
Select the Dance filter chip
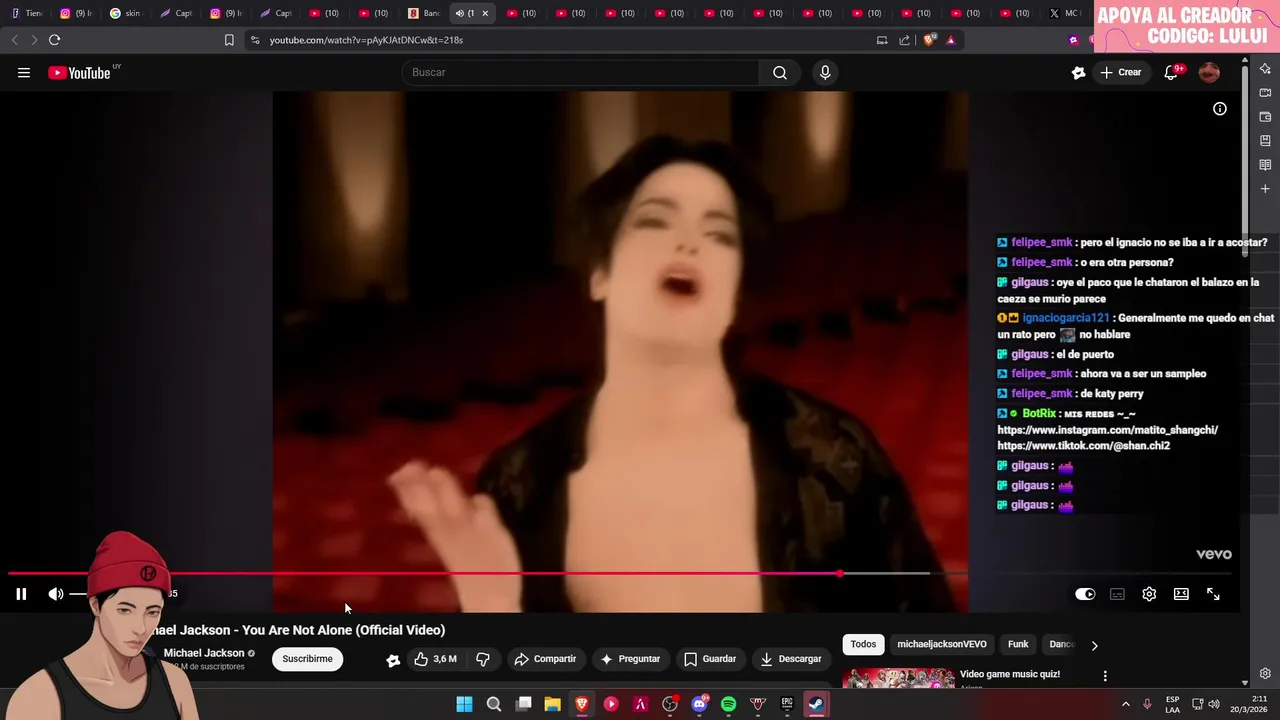tap(1060, 645)
